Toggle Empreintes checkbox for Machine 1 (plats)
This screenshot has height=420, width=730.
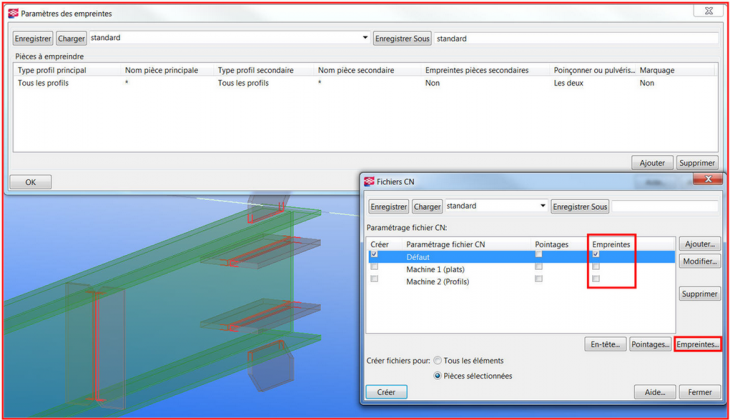coord(596,267)
